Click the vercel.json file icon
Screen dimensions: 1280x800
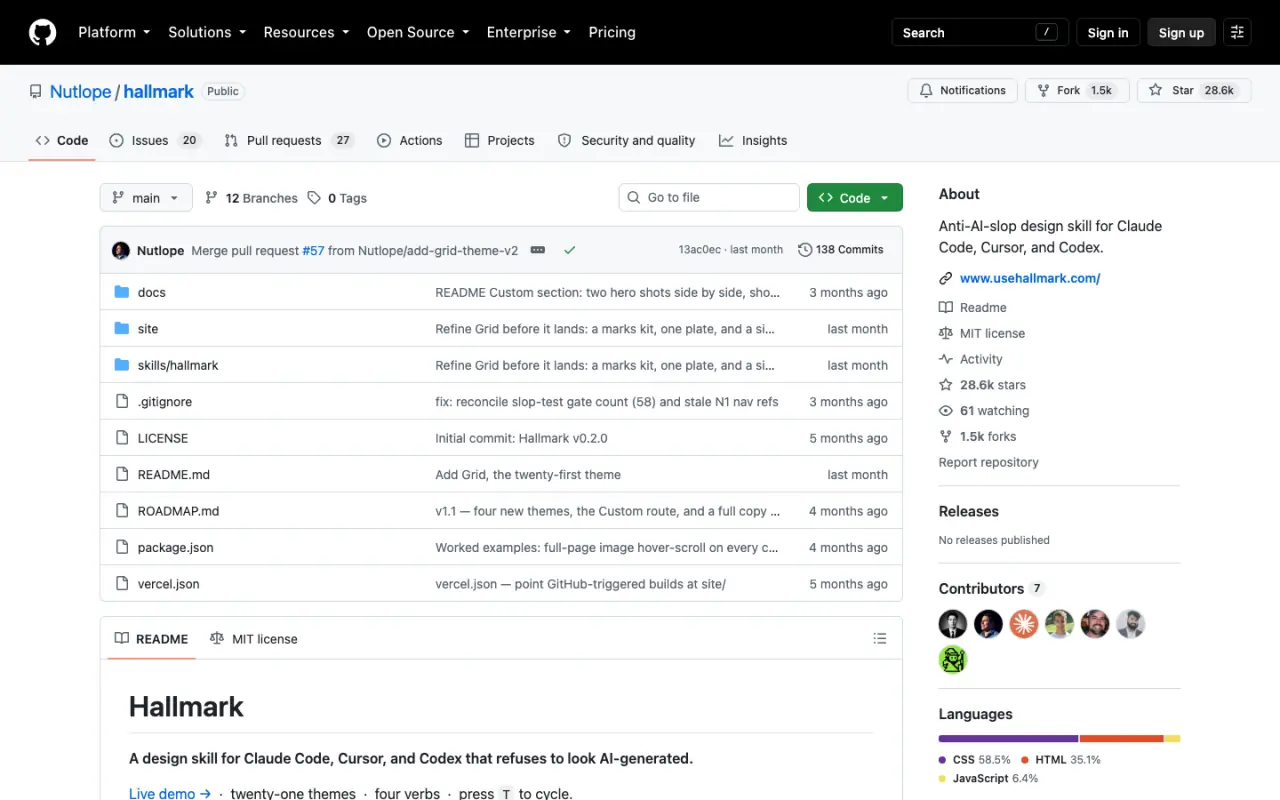click(122, 584)
